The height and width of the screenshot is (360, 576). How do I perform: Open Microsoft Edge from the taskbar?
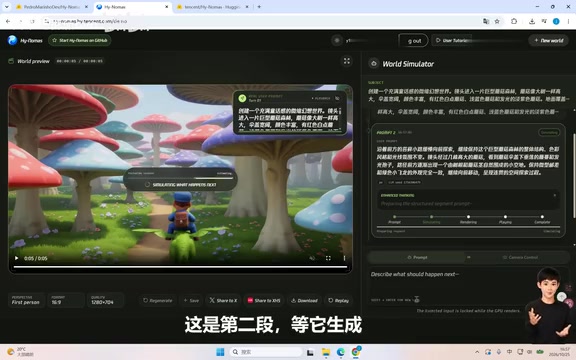click(340, 352)
